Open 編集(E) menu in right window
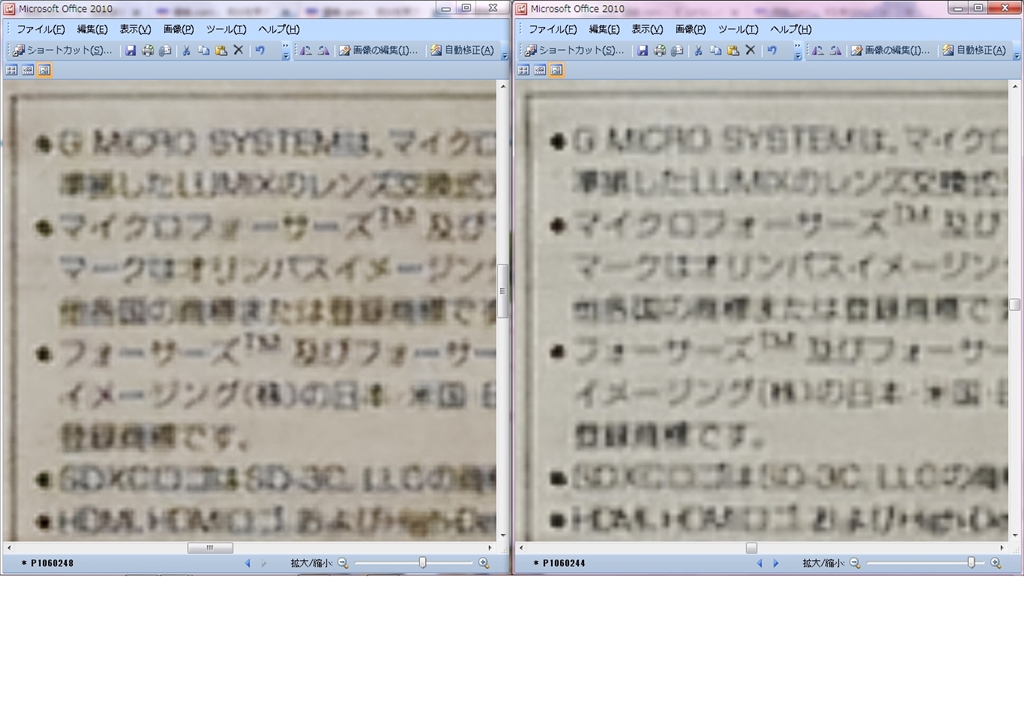 coord(604,29)
